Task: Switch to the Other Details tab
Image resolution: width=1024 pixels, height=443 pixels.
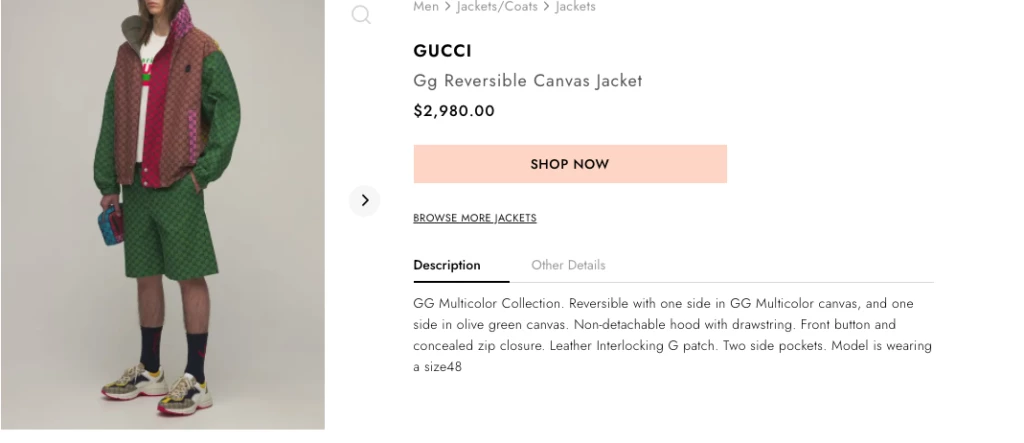Action: tap(568, 265)
